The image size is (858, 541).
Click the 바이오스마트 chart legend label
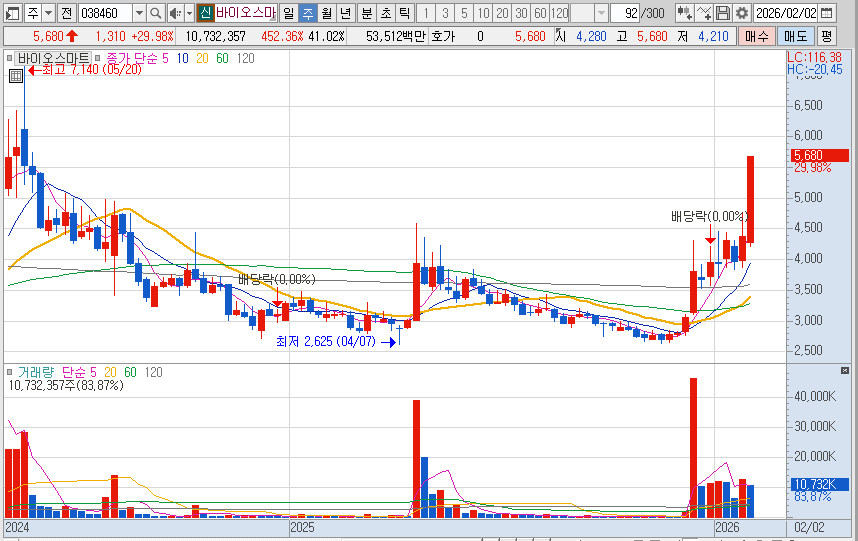(53, 58)
